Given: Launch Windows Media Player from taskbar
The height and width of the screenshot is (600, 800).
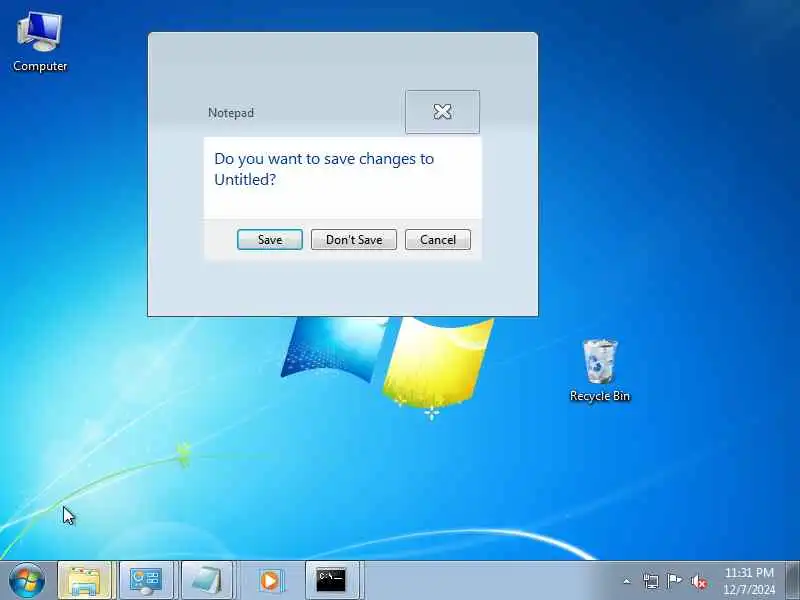Looking at the screenshot, I should coord(270,580).
